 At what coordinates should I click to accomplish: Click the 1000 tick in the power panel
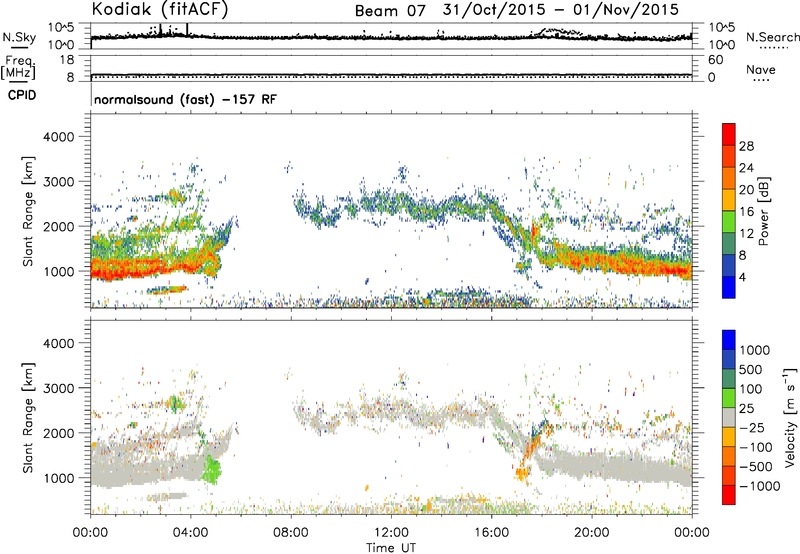[59, 271]
